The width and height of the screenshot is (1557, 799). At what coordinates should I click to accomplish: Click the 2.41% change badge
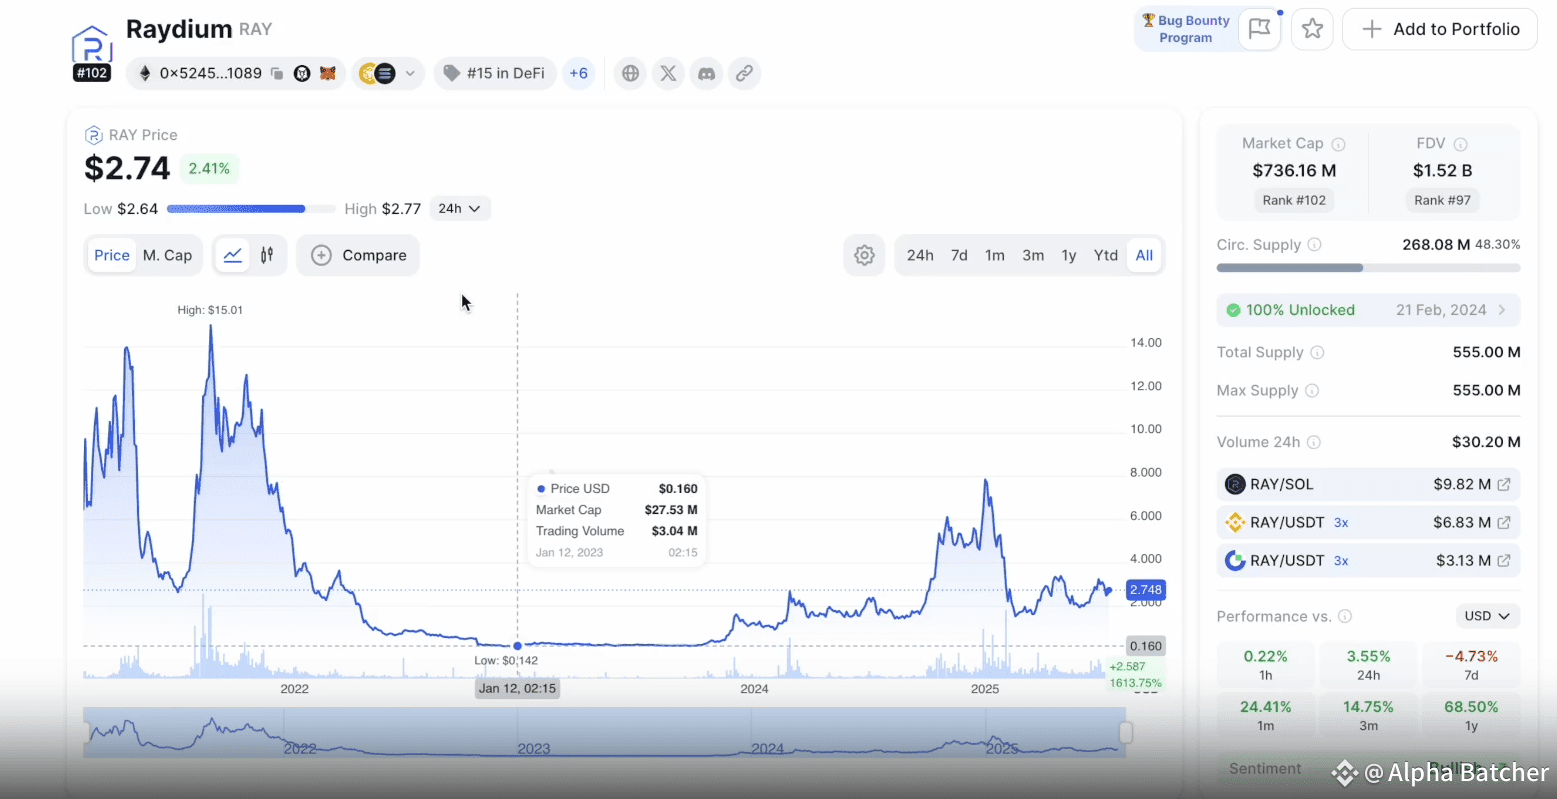(209, 168)
